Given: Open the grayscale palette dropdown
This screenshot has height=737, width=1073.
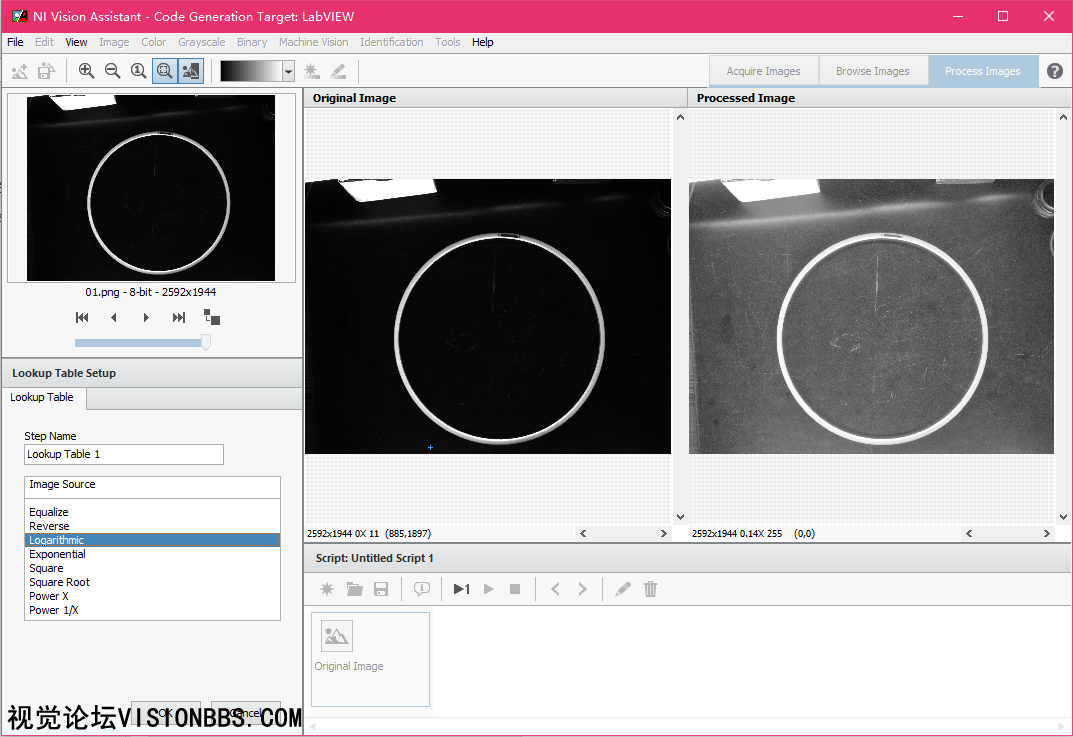Looking at the screenshot, I should (x=288, y=71).
